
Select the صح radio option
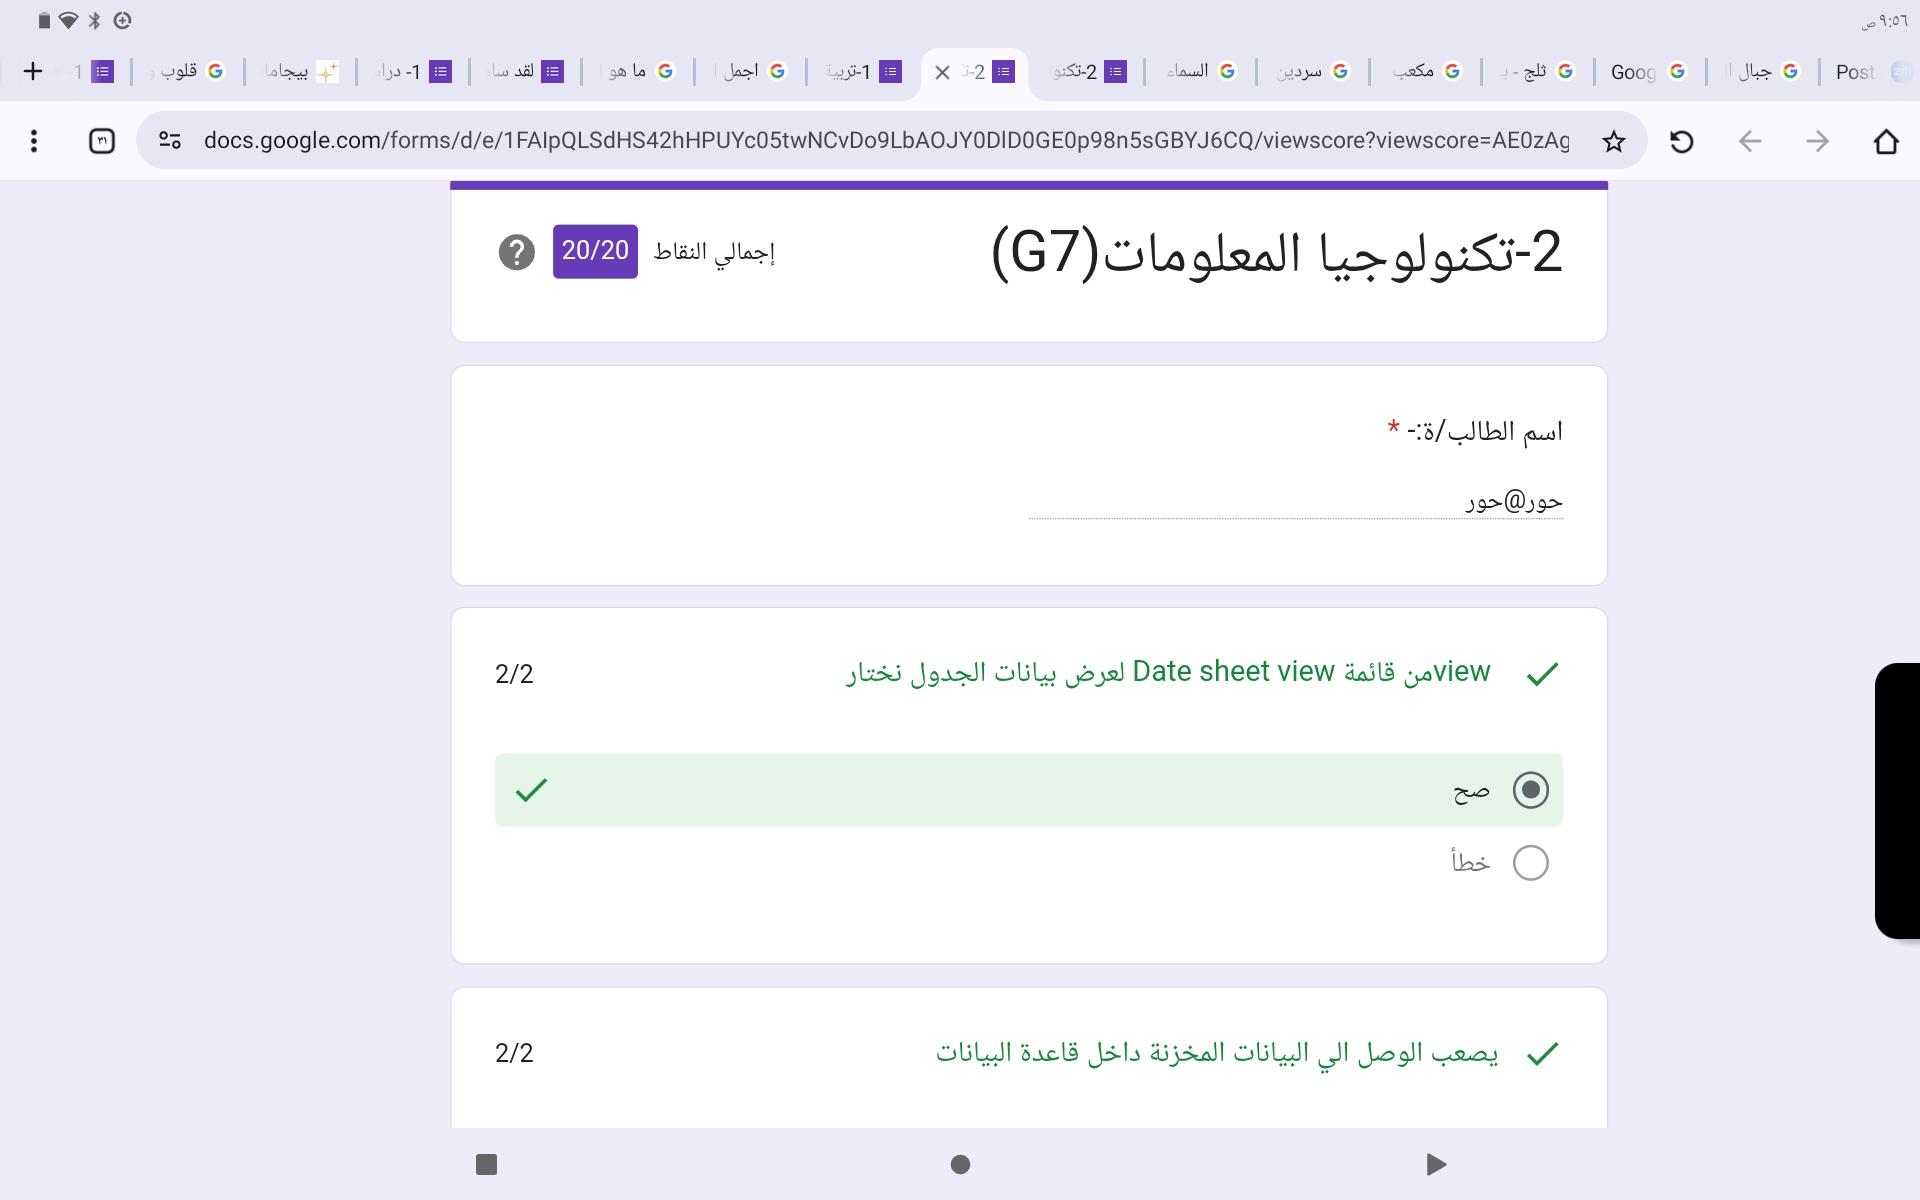[x=1530, y=790]
